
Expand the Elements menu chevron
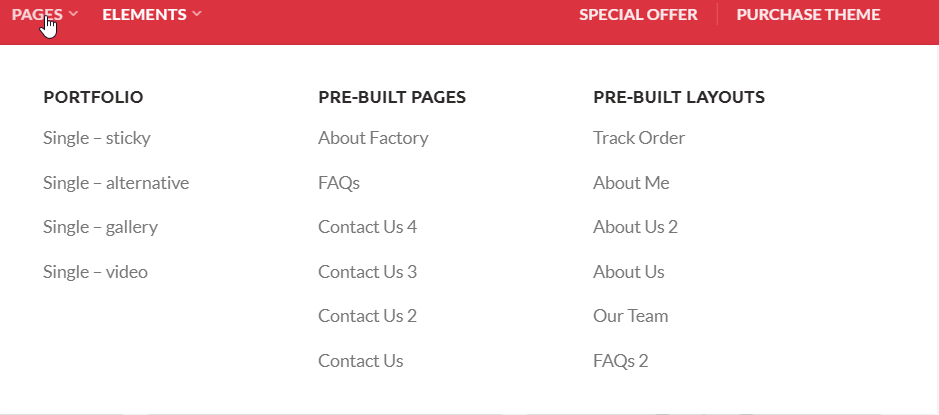[x=197, y=14]
